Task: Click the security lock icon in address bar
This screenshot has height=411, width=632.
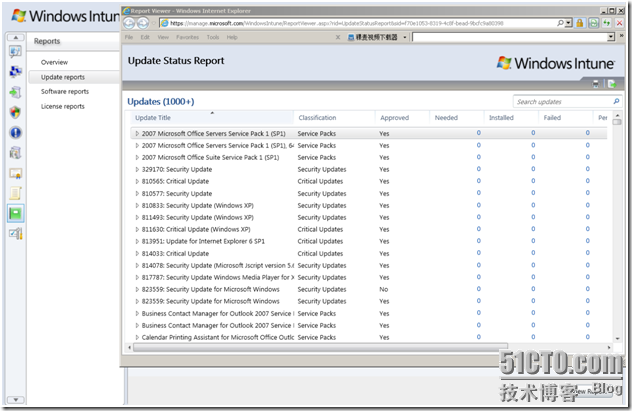Action: point(580,23)
